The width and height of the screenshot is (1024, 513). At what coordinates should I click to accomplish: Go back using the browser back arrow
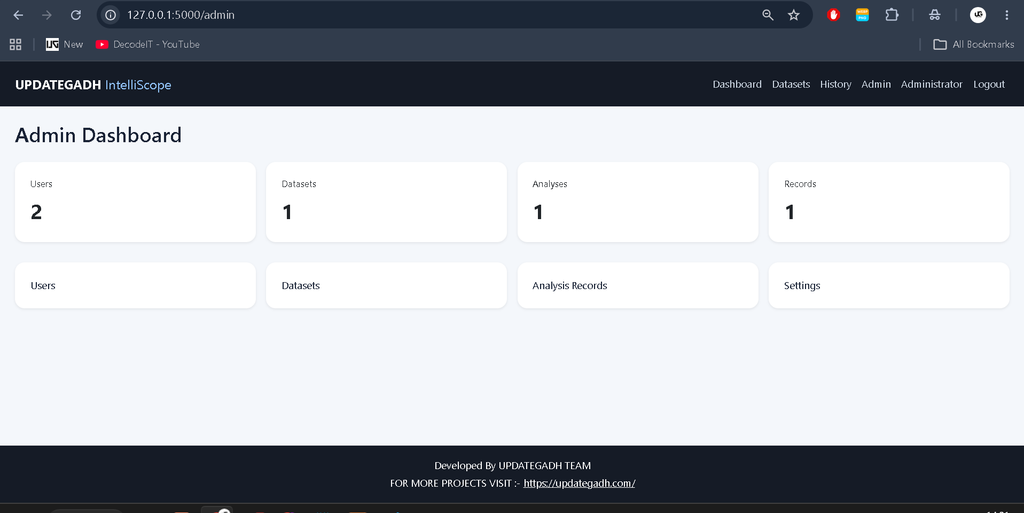pos(18,14)
